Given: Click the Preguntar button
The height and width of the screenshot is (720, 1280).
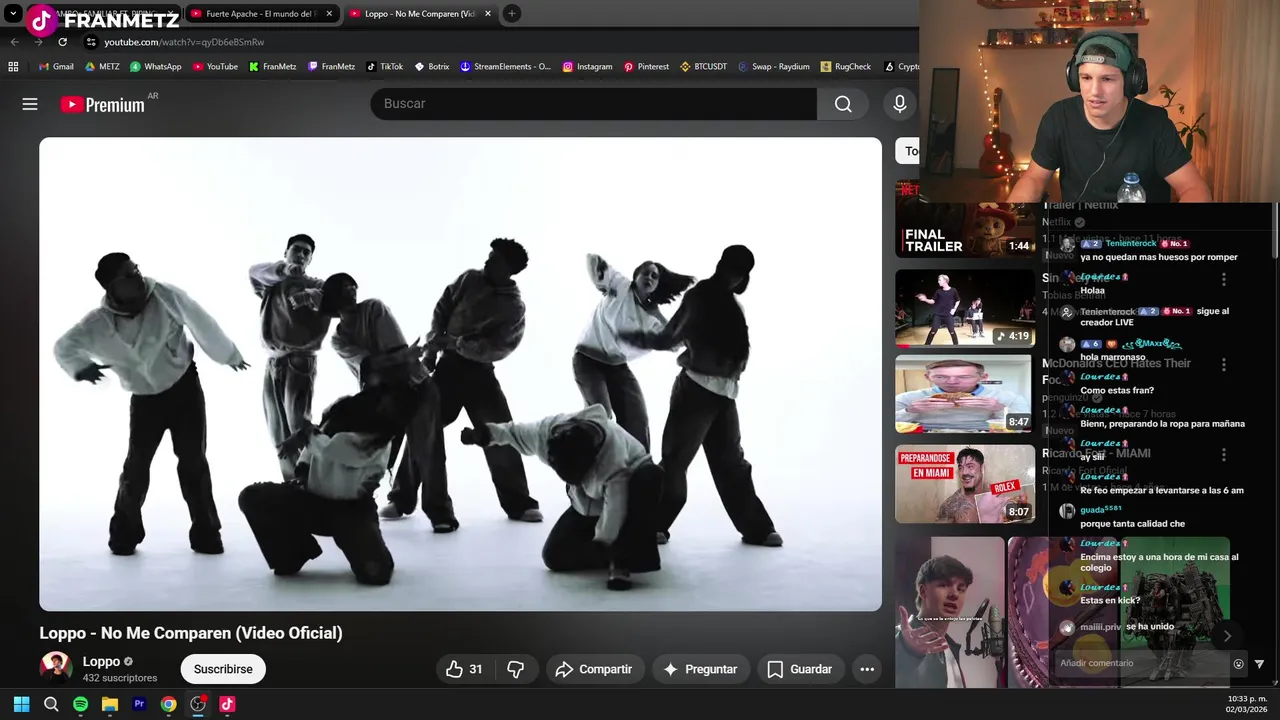Looking at the screenshot, I should 700,669.
